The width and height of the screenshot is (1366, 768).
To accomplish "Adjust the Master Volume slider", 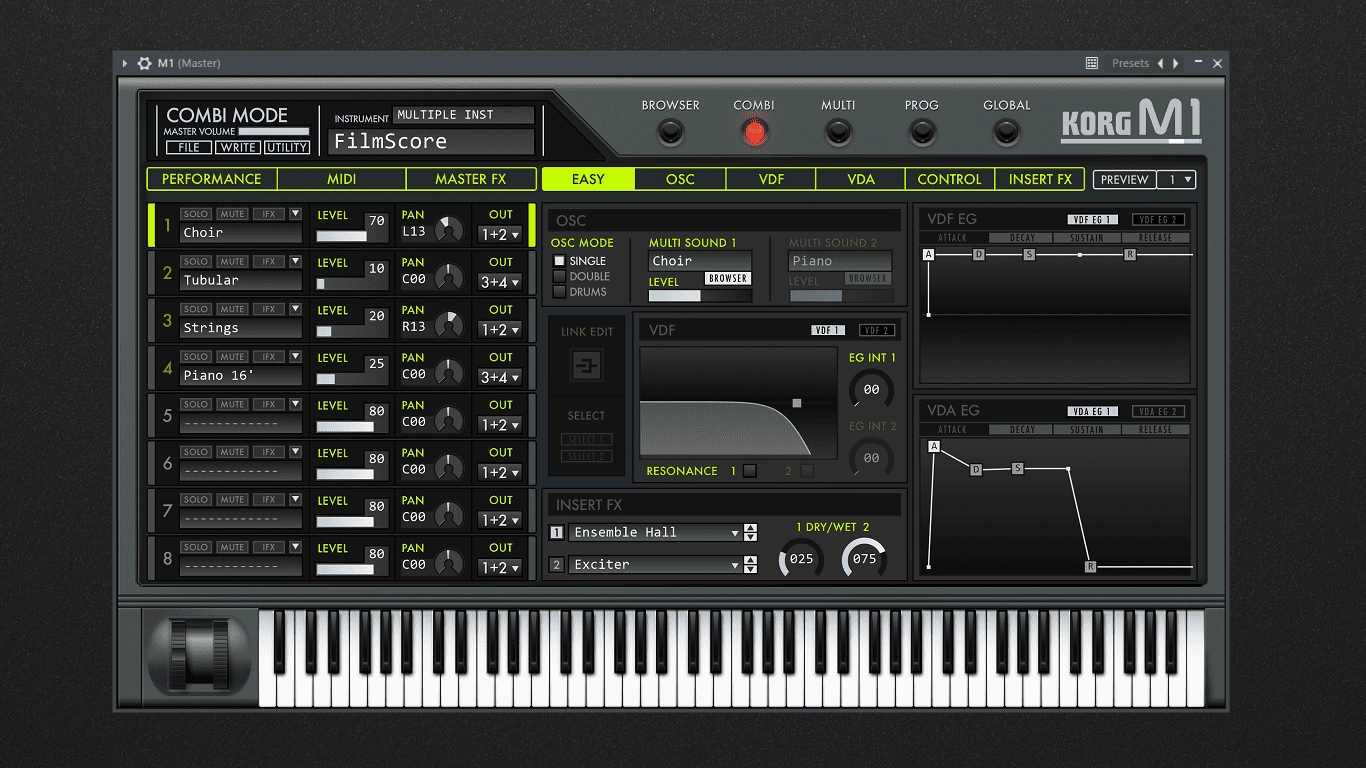I will coord(274,131).
